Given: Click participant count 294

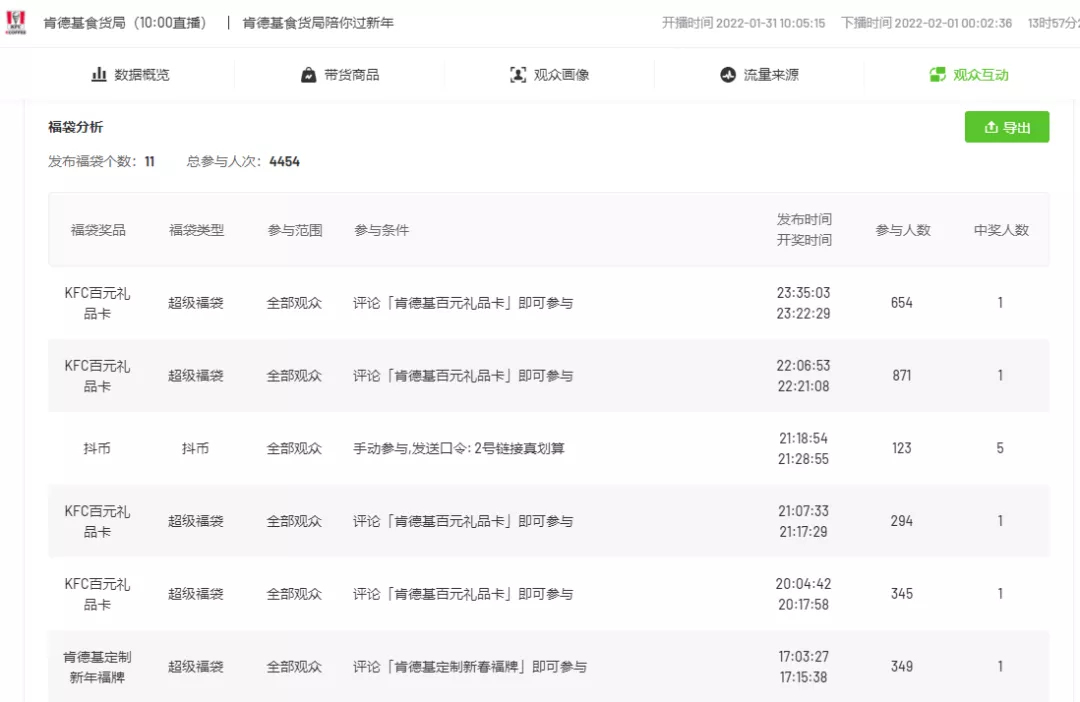Looking at the screenshot, I should (902, 521).
